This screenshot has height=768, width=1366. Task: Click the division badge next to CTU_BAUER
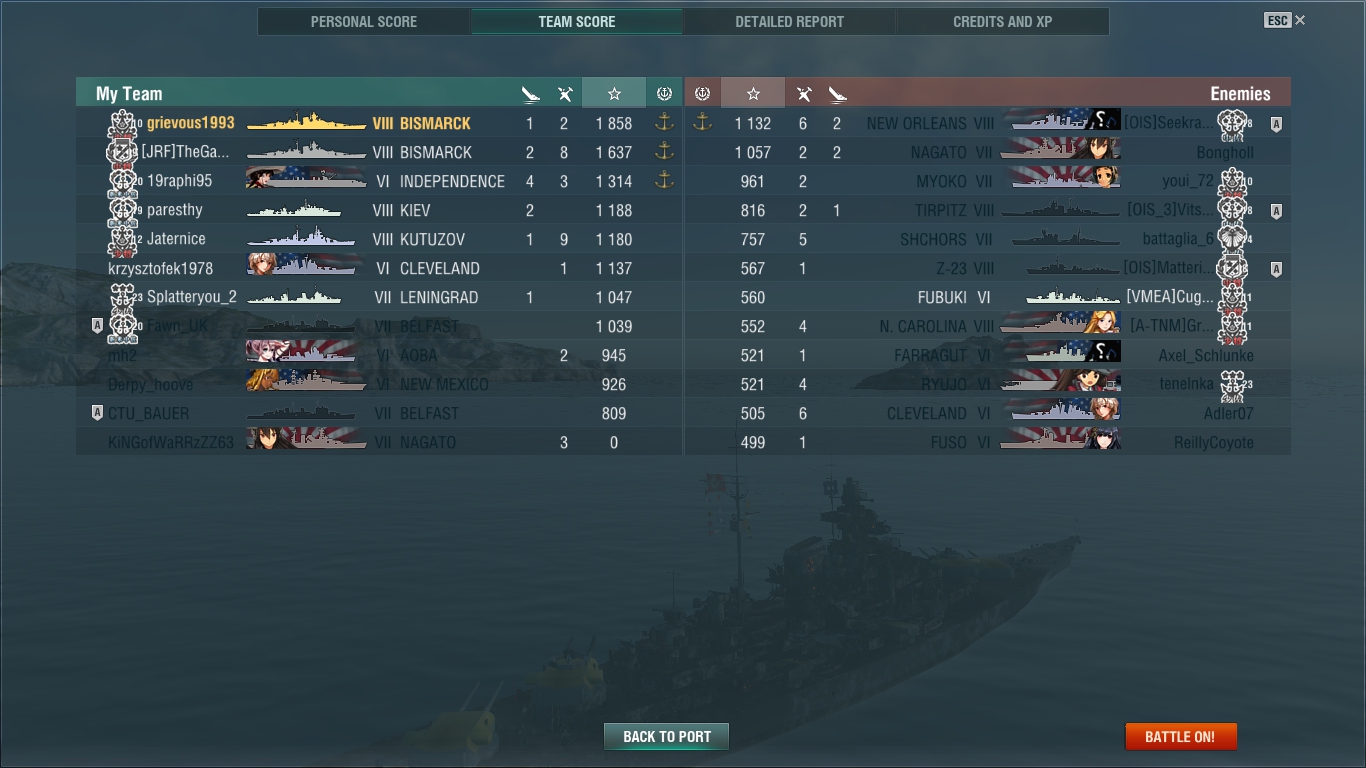[97, 413]
